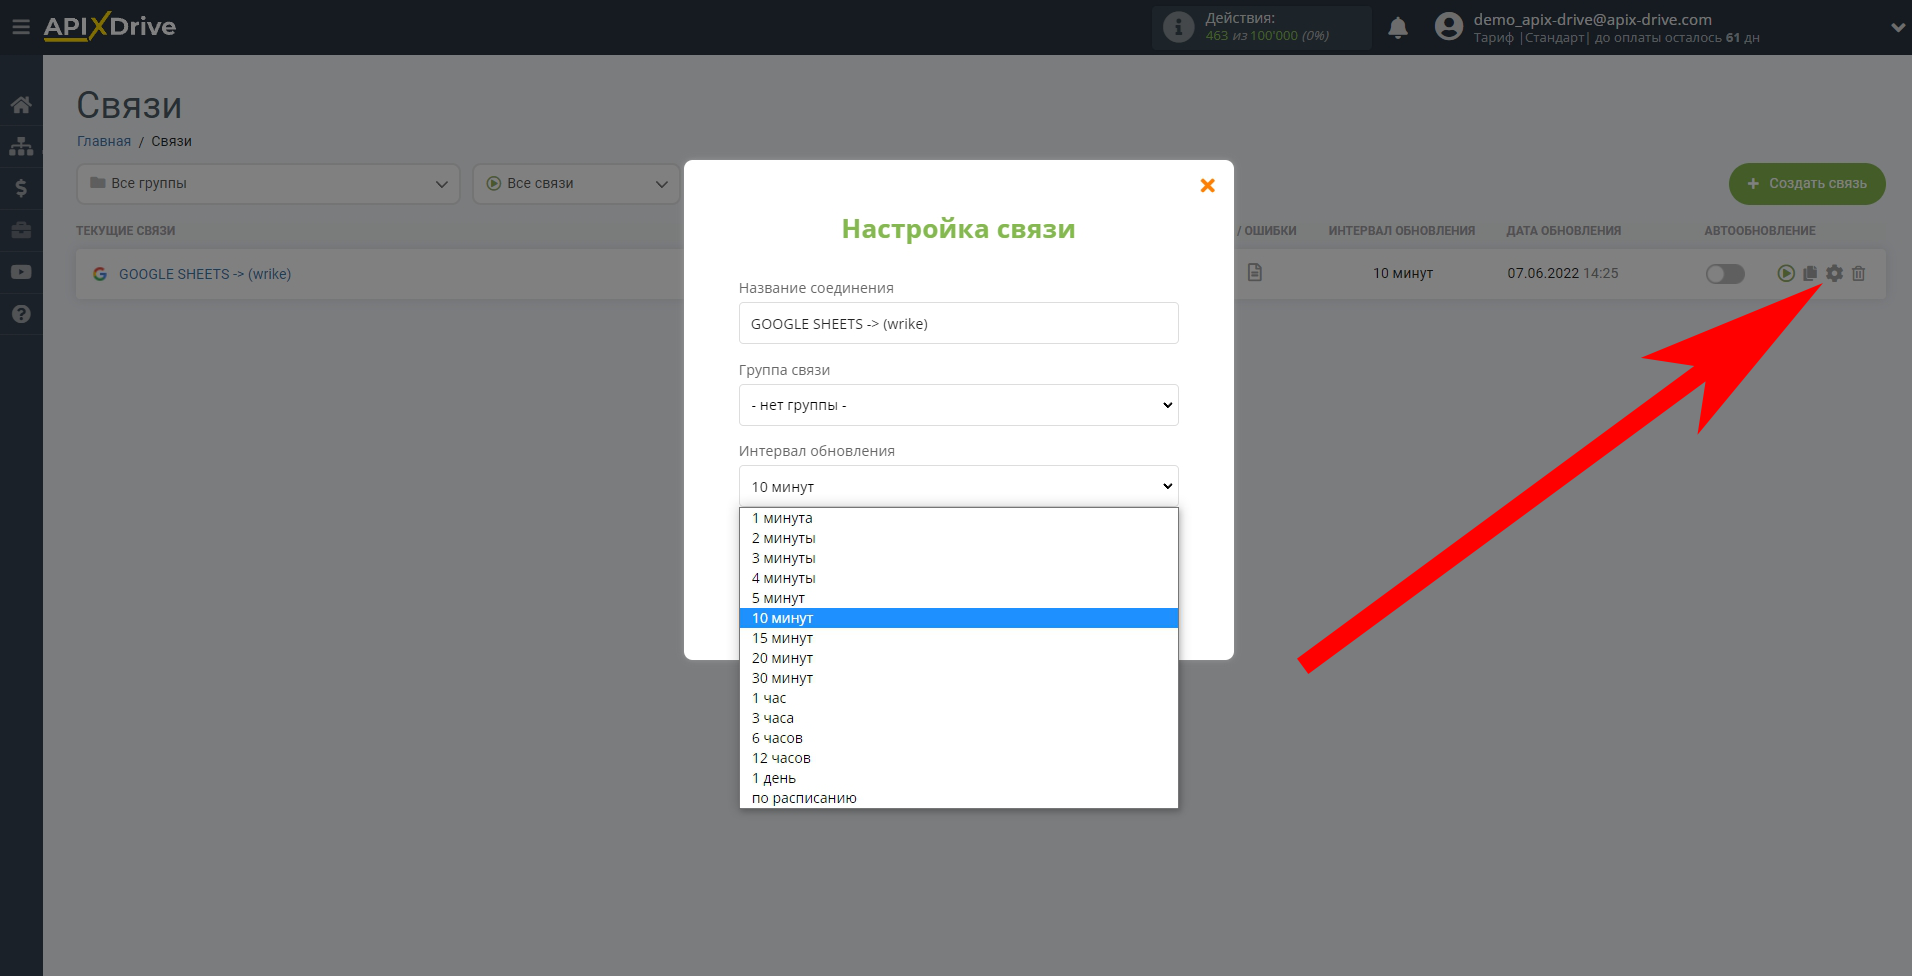The height and width of the screenshot is (976, 1912).
Task: Select 1 день option
Action: (959, 778)
